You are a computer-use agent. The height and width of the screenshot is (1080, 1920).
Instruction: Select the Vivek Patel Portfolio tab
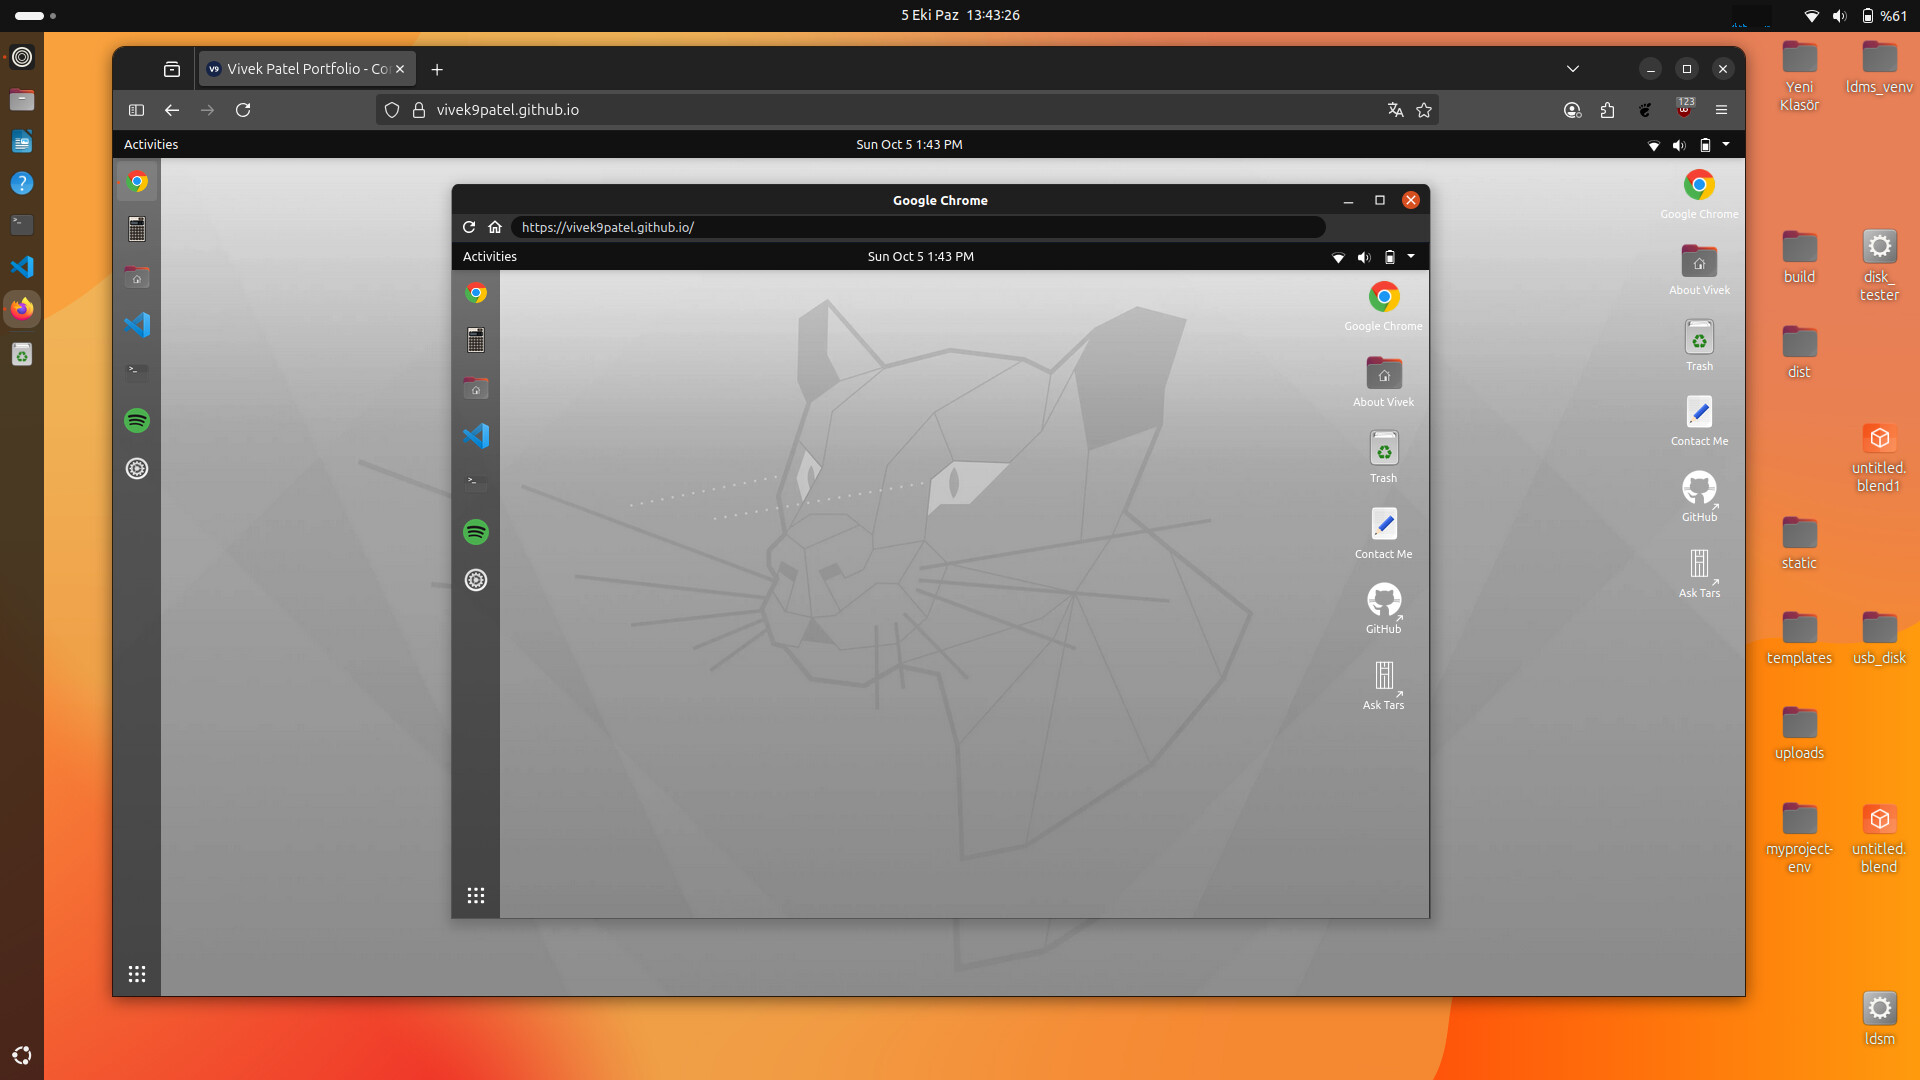[x=300, y=69]
